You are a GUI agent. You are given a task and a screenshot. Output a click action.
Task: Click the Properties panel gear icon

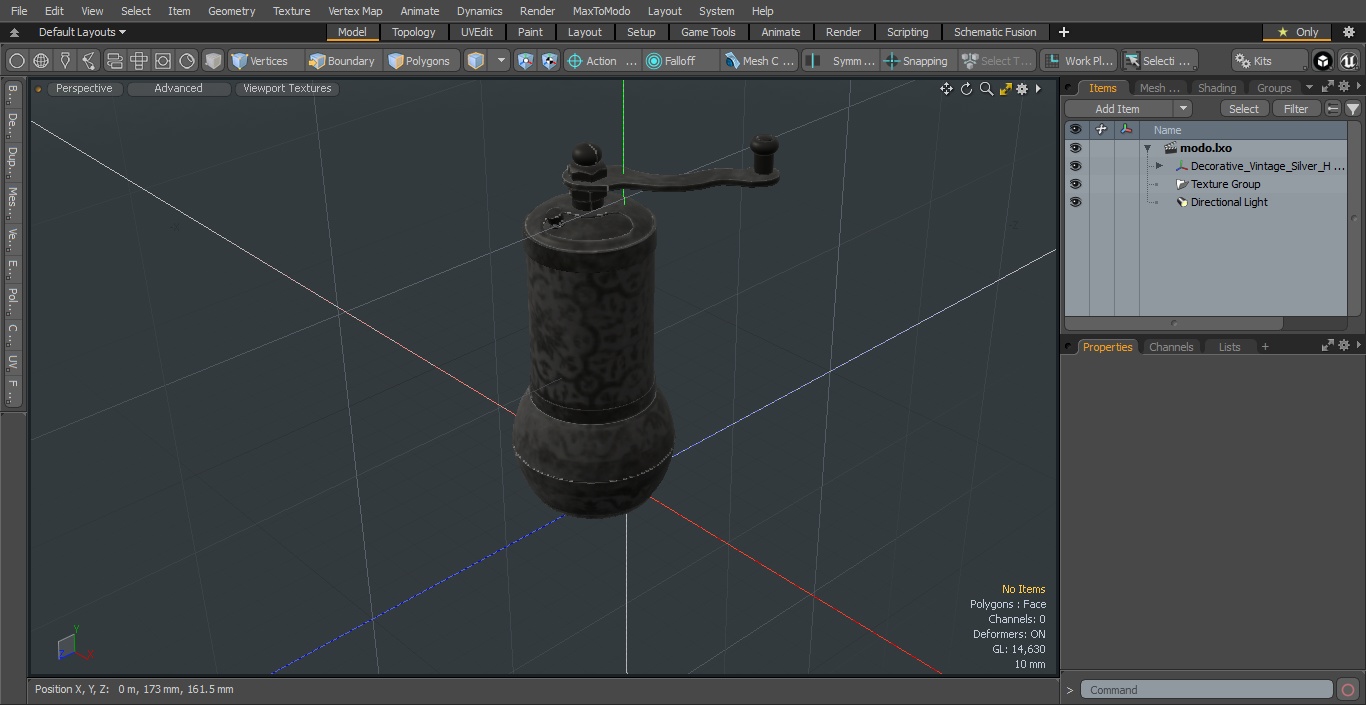tap(1344, 345)
